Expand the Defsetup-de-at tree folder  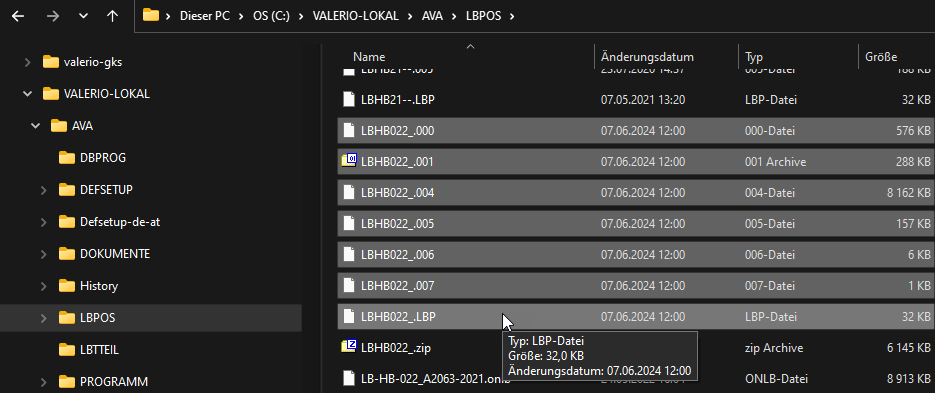(44, 222)
